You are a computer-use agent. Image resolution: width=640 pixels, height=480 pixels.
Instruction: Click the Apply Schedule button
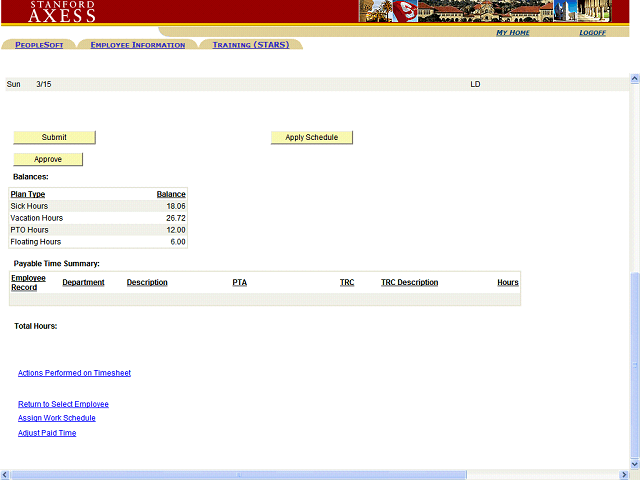(311, 137)
